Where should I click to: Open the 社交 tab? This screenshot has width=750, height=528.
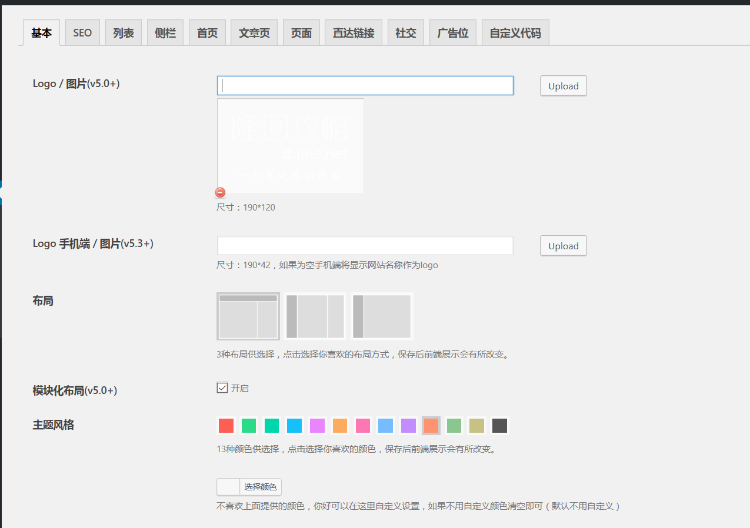point(406,33)
